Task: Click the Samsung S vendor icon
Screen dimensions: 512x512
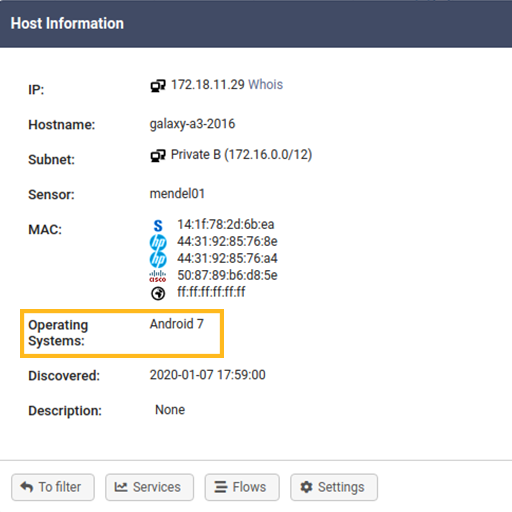Action: pos(158,226)
